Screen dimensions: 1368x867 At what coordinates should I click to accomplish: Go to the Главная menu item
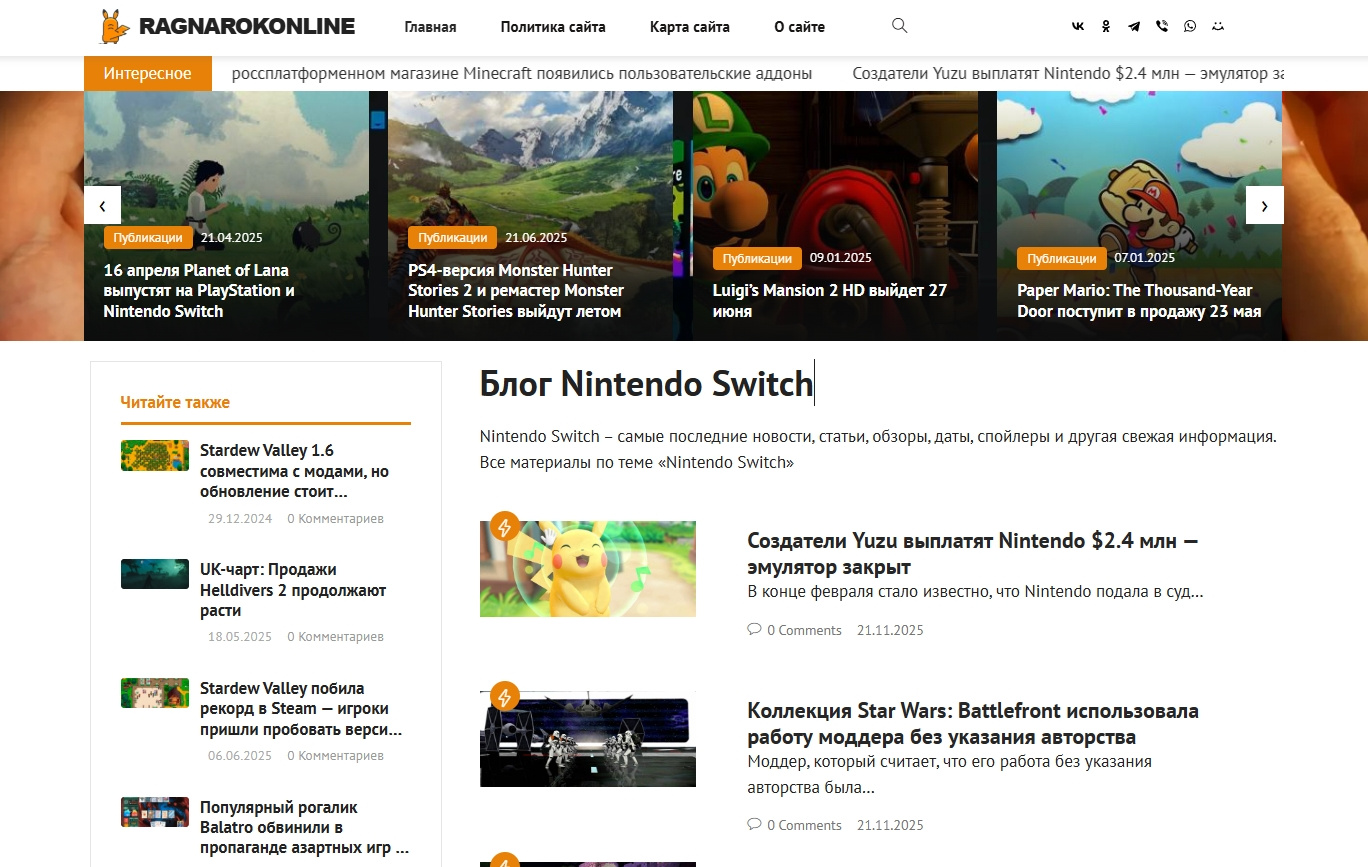[430, 27]
